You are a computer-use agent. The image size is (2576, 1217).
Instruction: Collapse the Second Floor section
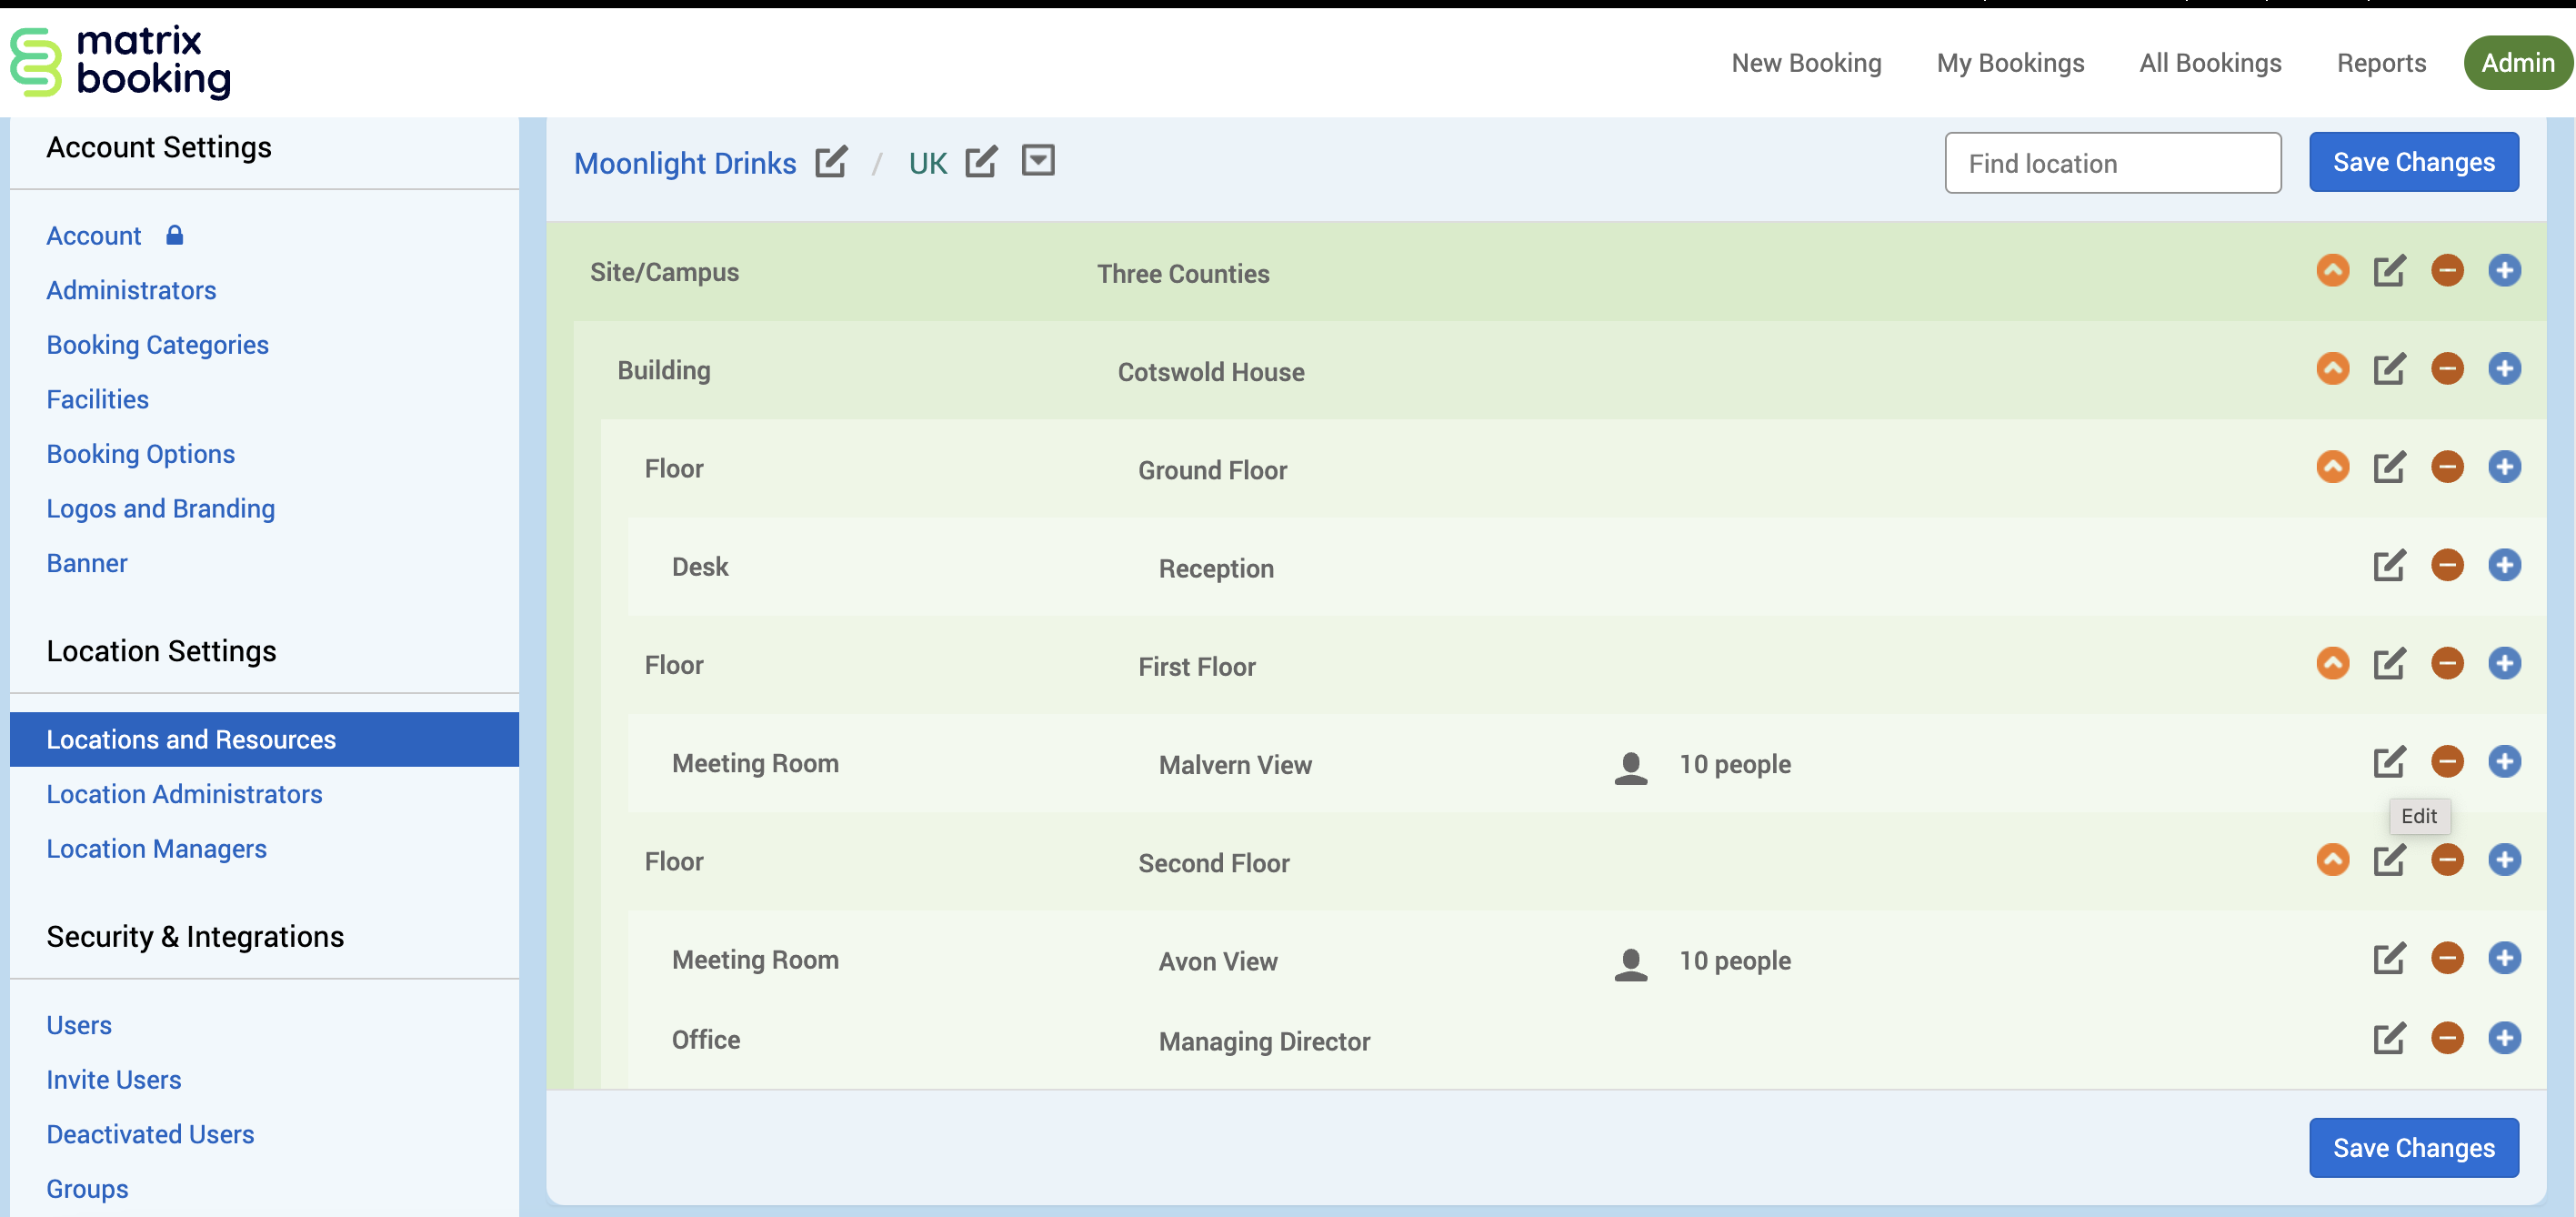pyautogui.click(x=2332, y=860)
